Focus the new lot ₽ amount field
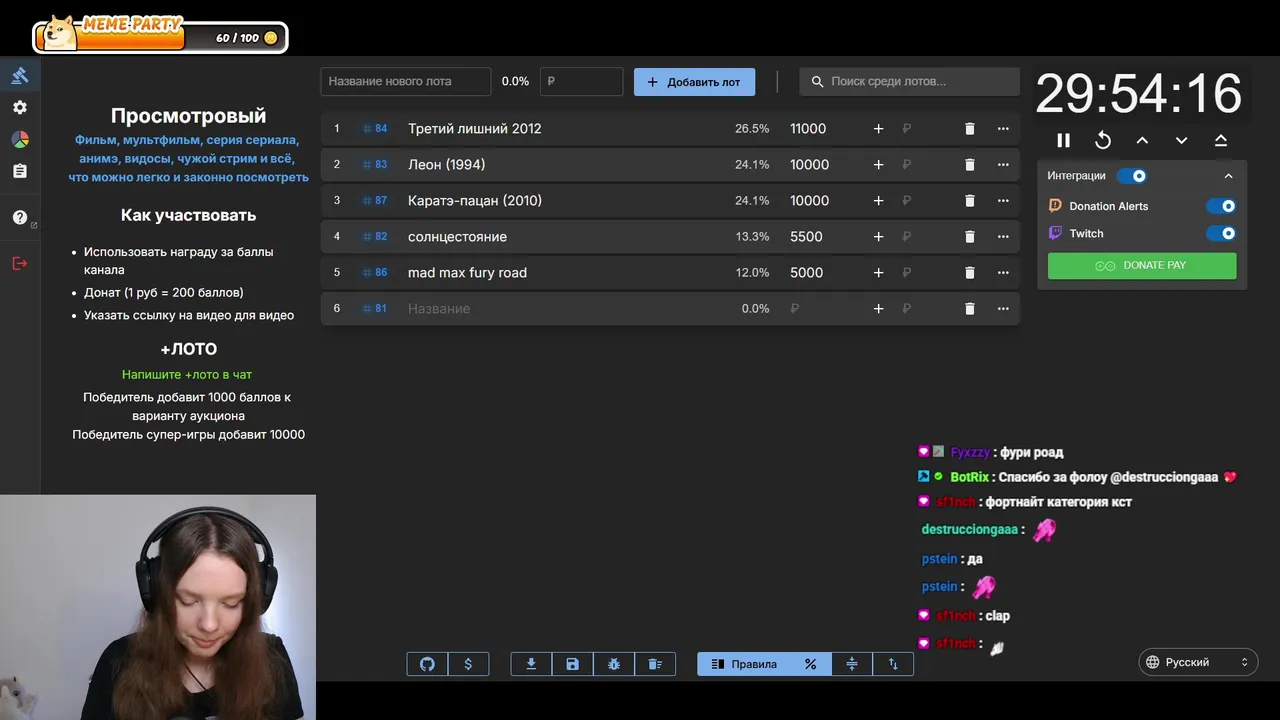This screenshot has width=1280, height=720. click(581, 82)
